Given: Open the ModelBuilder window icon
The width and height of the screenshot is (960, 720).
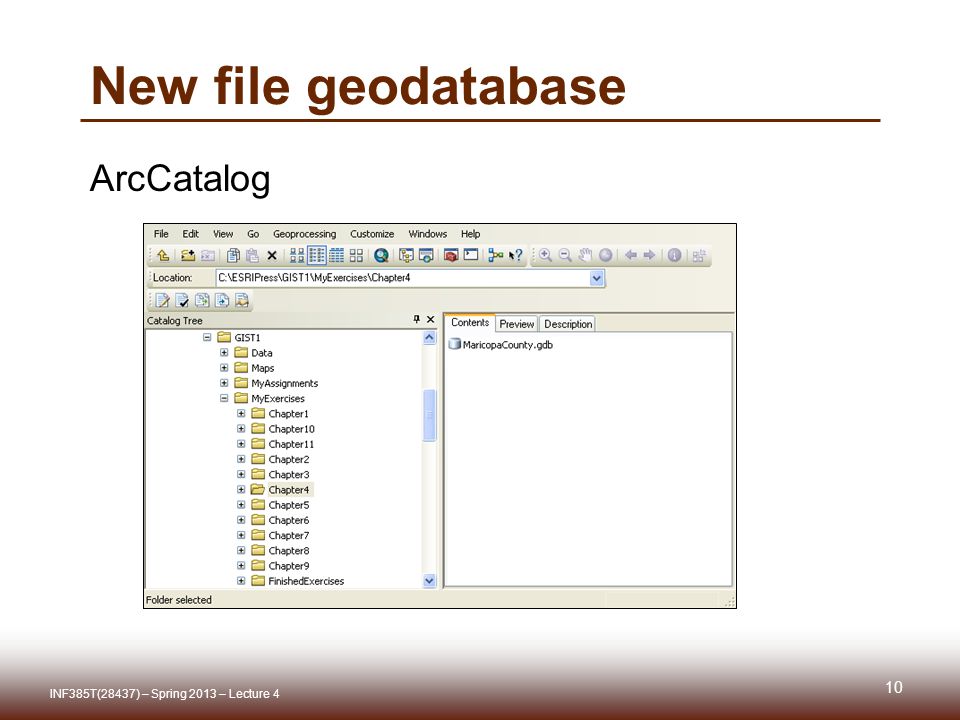Looking at the screenshot, I should [x=496, y=255].
